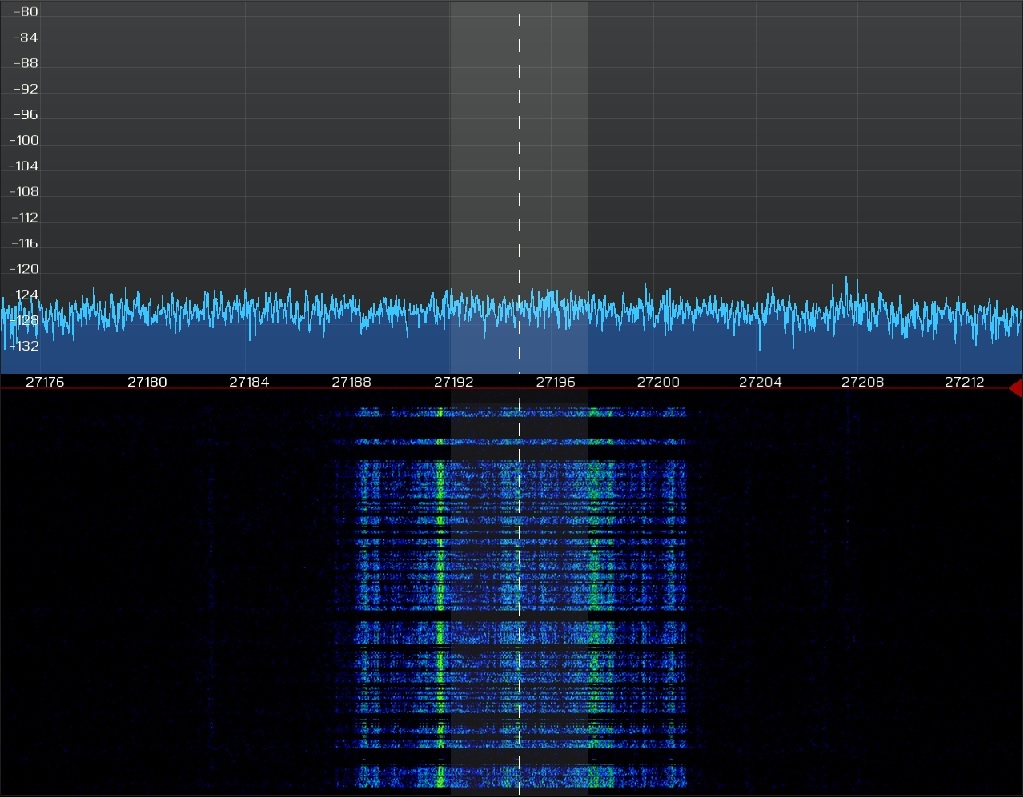Click the -100 dB scale label
Viewport: 1023px width, 797px height.
point(24,141)
